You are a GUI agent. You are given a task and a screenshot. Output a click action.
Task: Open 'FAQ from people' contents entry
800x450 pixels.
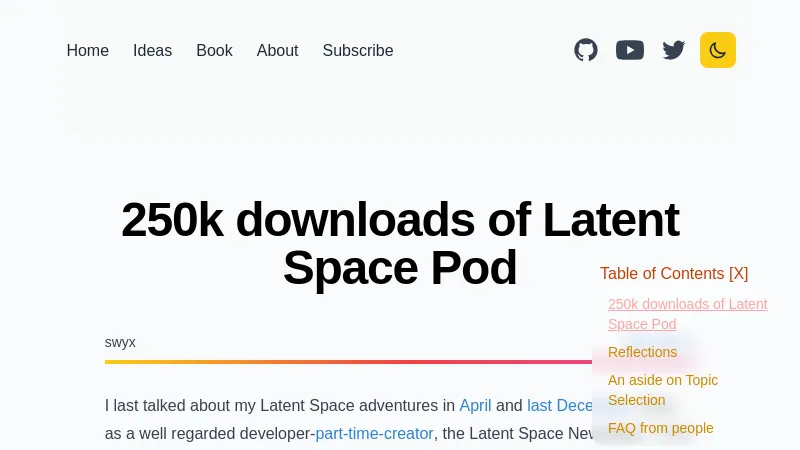[x=660, y=428]
